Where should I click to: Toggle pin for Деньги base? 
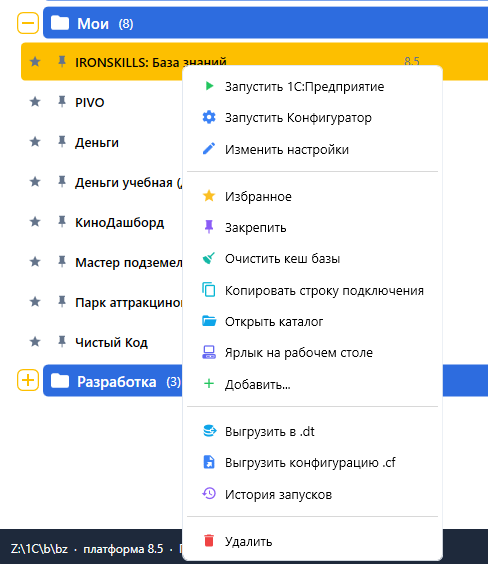coord(62,142)
